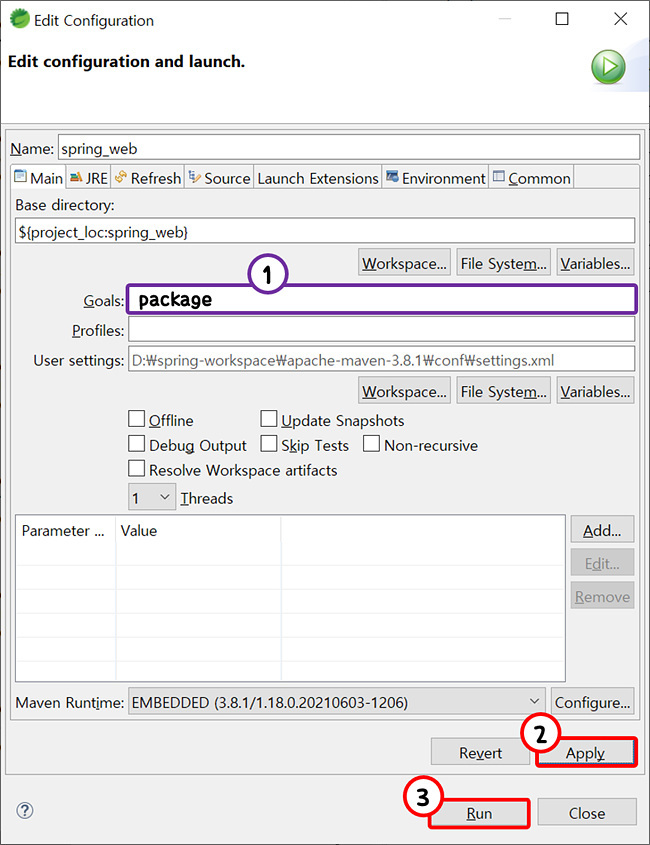The image size is (650, 845).
Task: Toggle the Non-recursive checkbox
Action: point(371,444)
